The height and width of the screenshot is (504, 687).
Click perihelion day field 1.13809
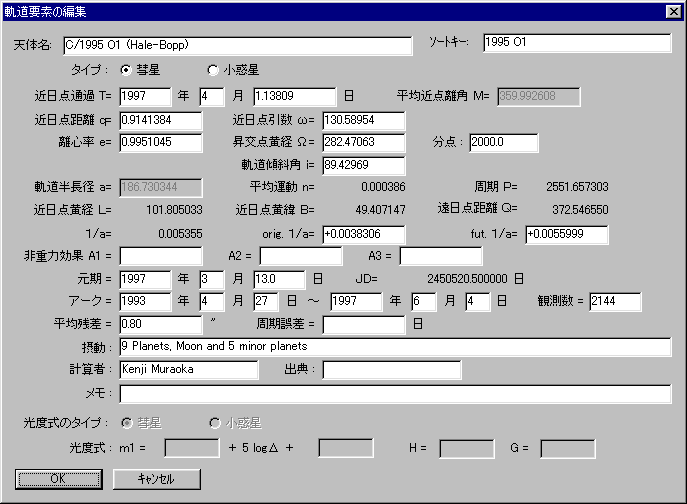[x=294, y=96]
